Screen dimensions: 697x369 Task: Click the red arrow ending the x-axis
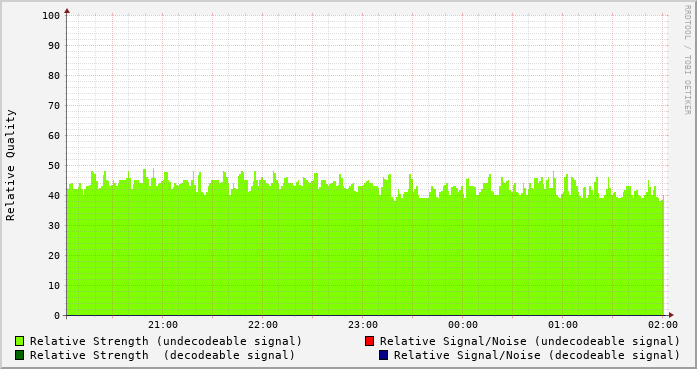[x=671, y=315]
